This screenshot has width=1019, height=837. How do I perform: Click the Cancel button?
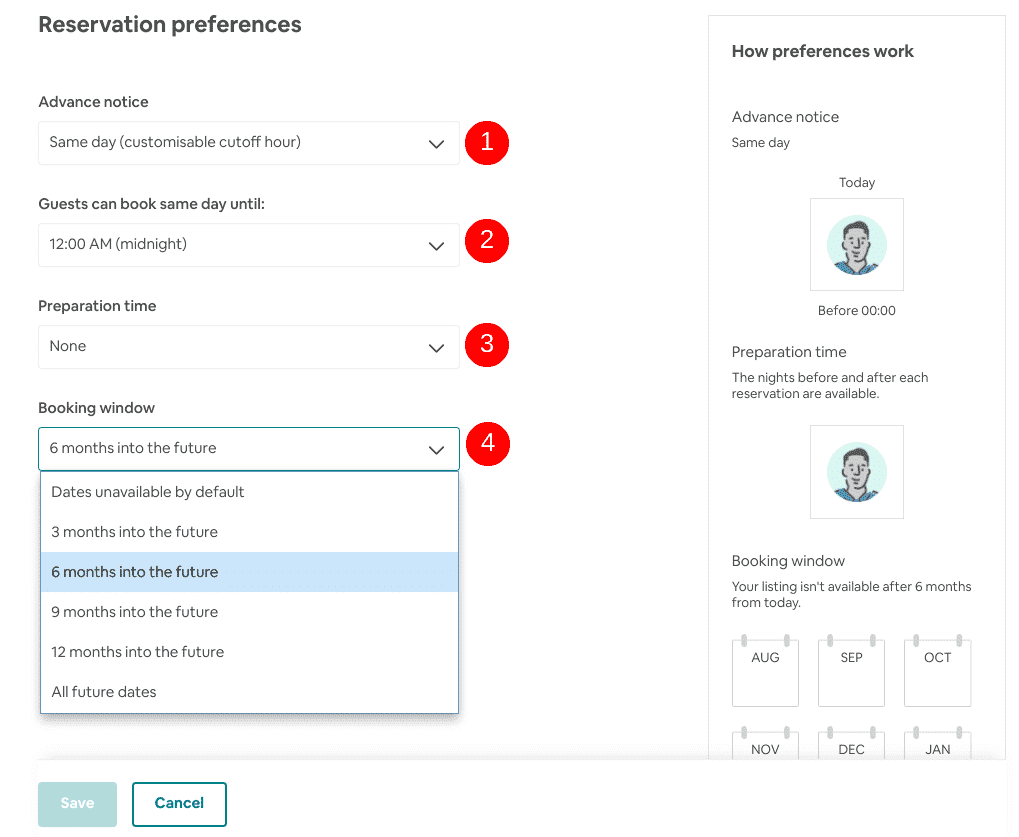(x=179, y=803)
